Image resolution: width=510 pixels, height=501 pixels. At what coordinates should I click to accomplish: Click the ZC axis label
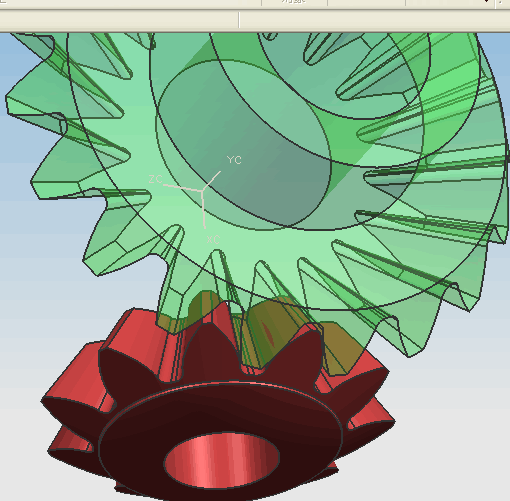155,179
